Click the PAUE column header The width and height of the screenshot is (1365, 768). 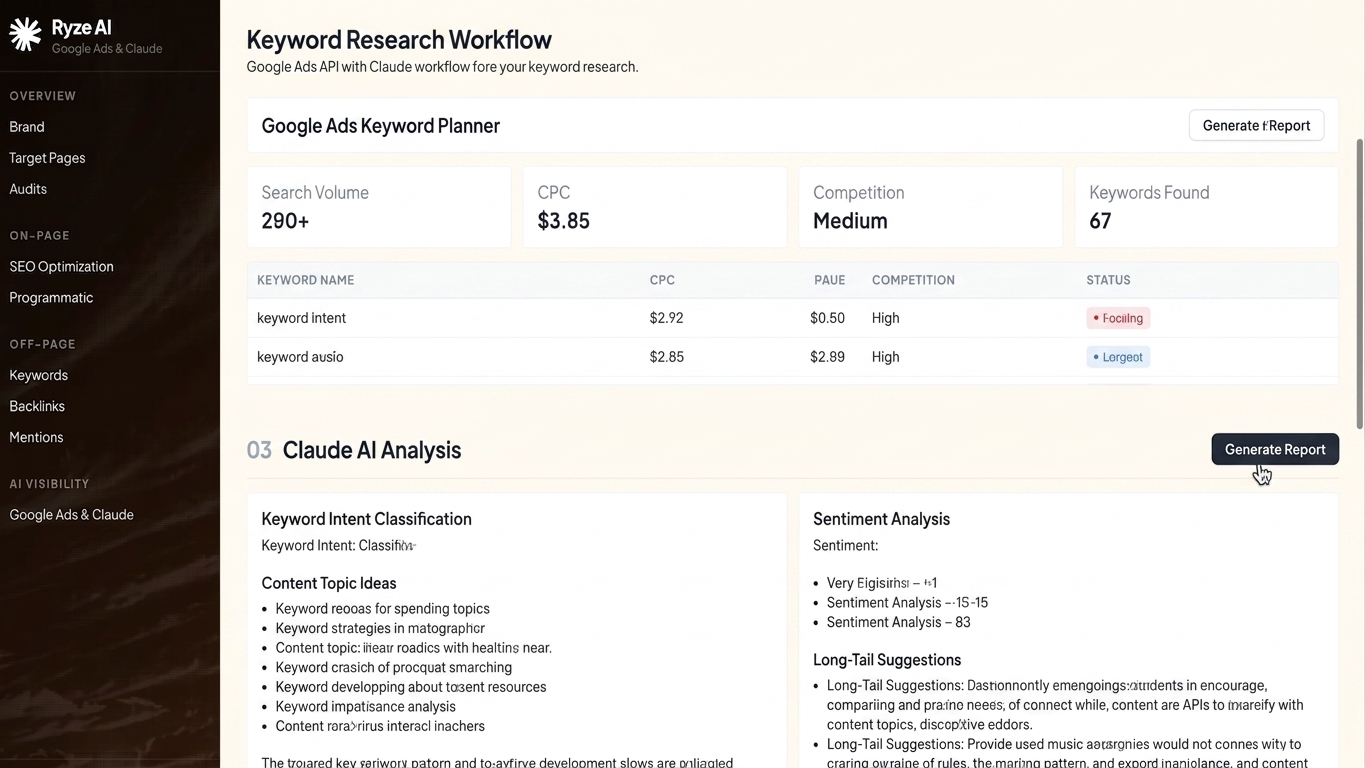(x=829, y=280)
